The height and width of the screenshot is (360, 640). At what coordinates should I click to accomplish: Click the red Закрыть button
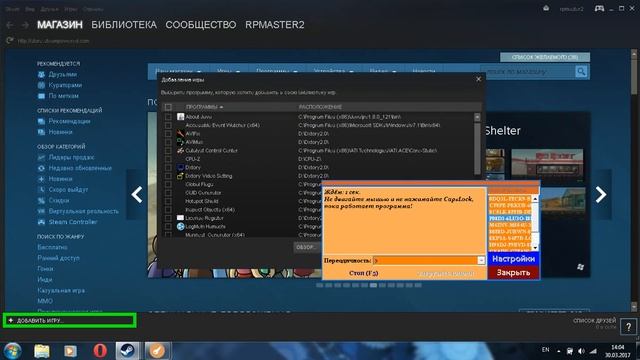pos(513,273)
